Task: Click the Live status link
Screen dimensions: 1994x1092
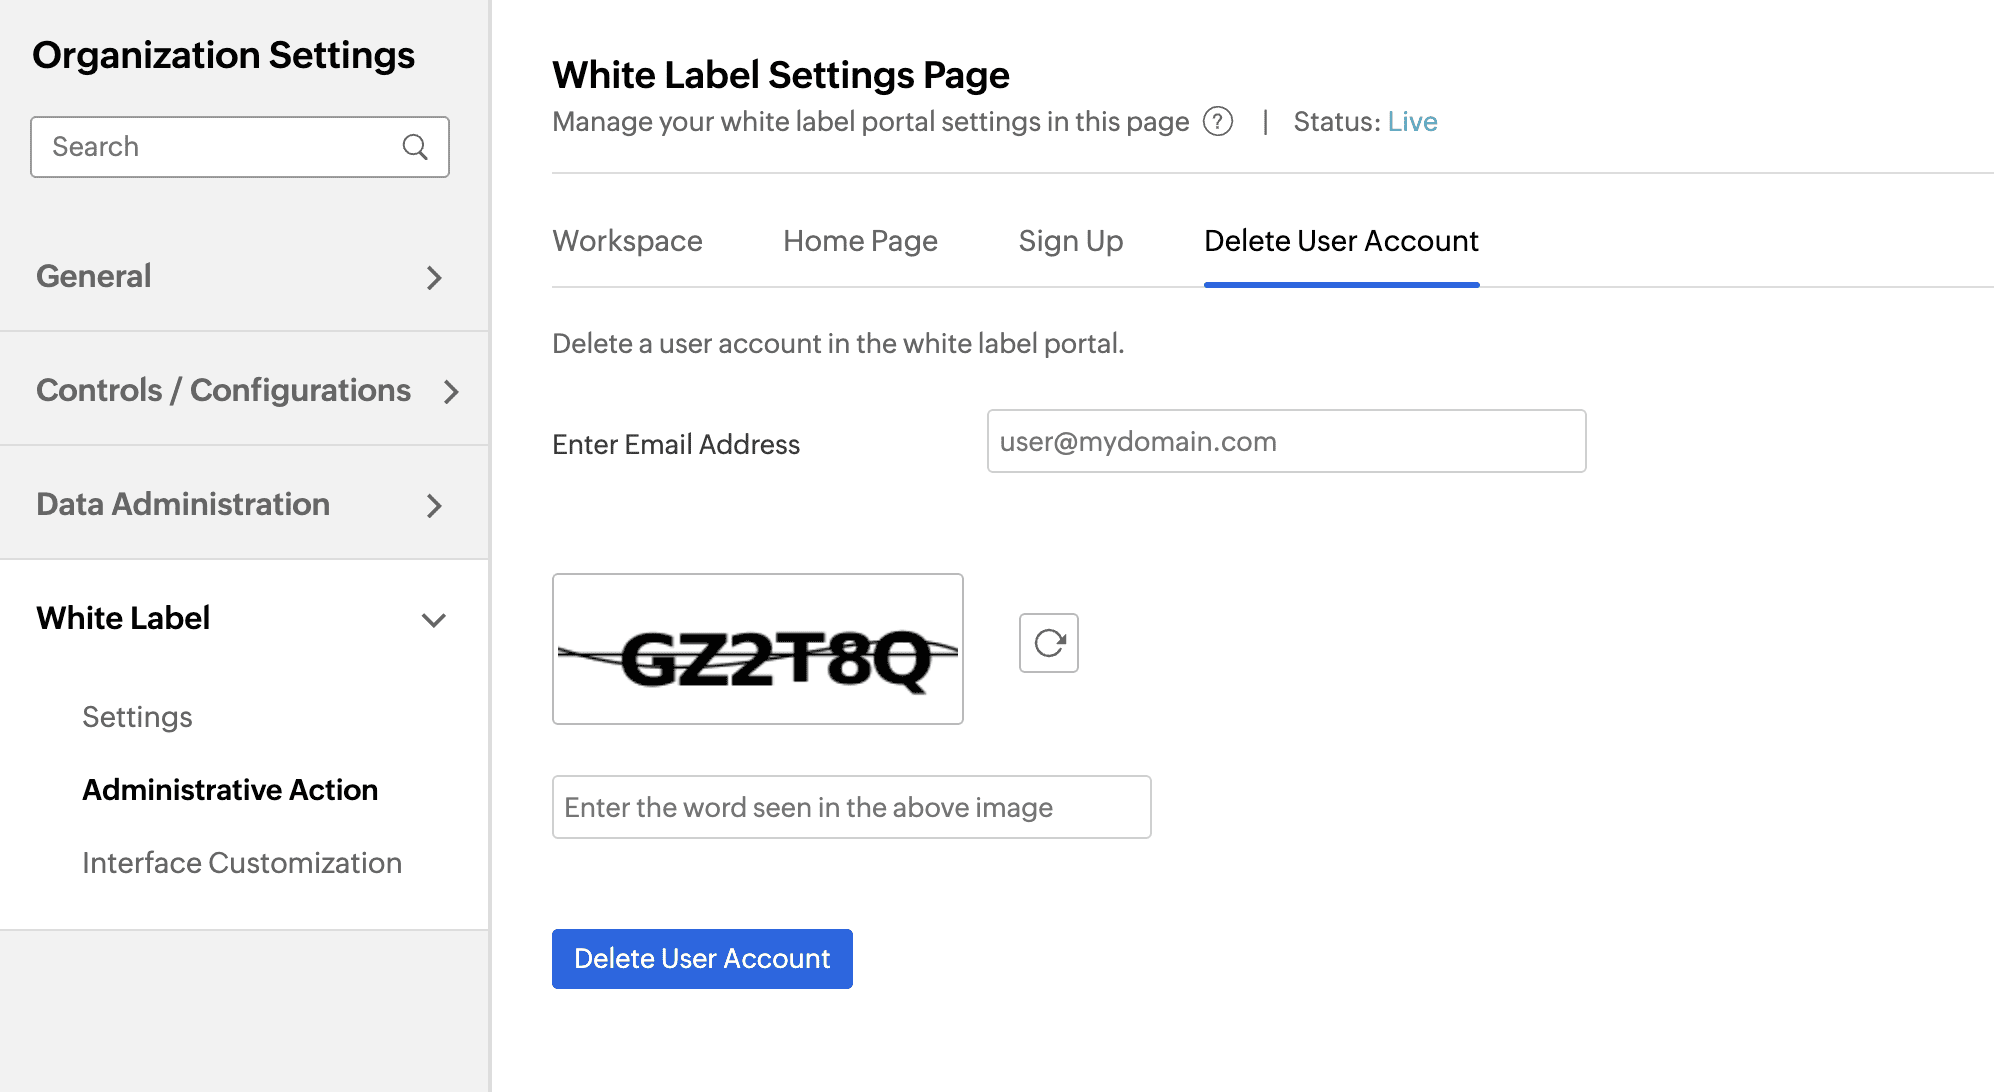Action: (x=1412, y=122)
